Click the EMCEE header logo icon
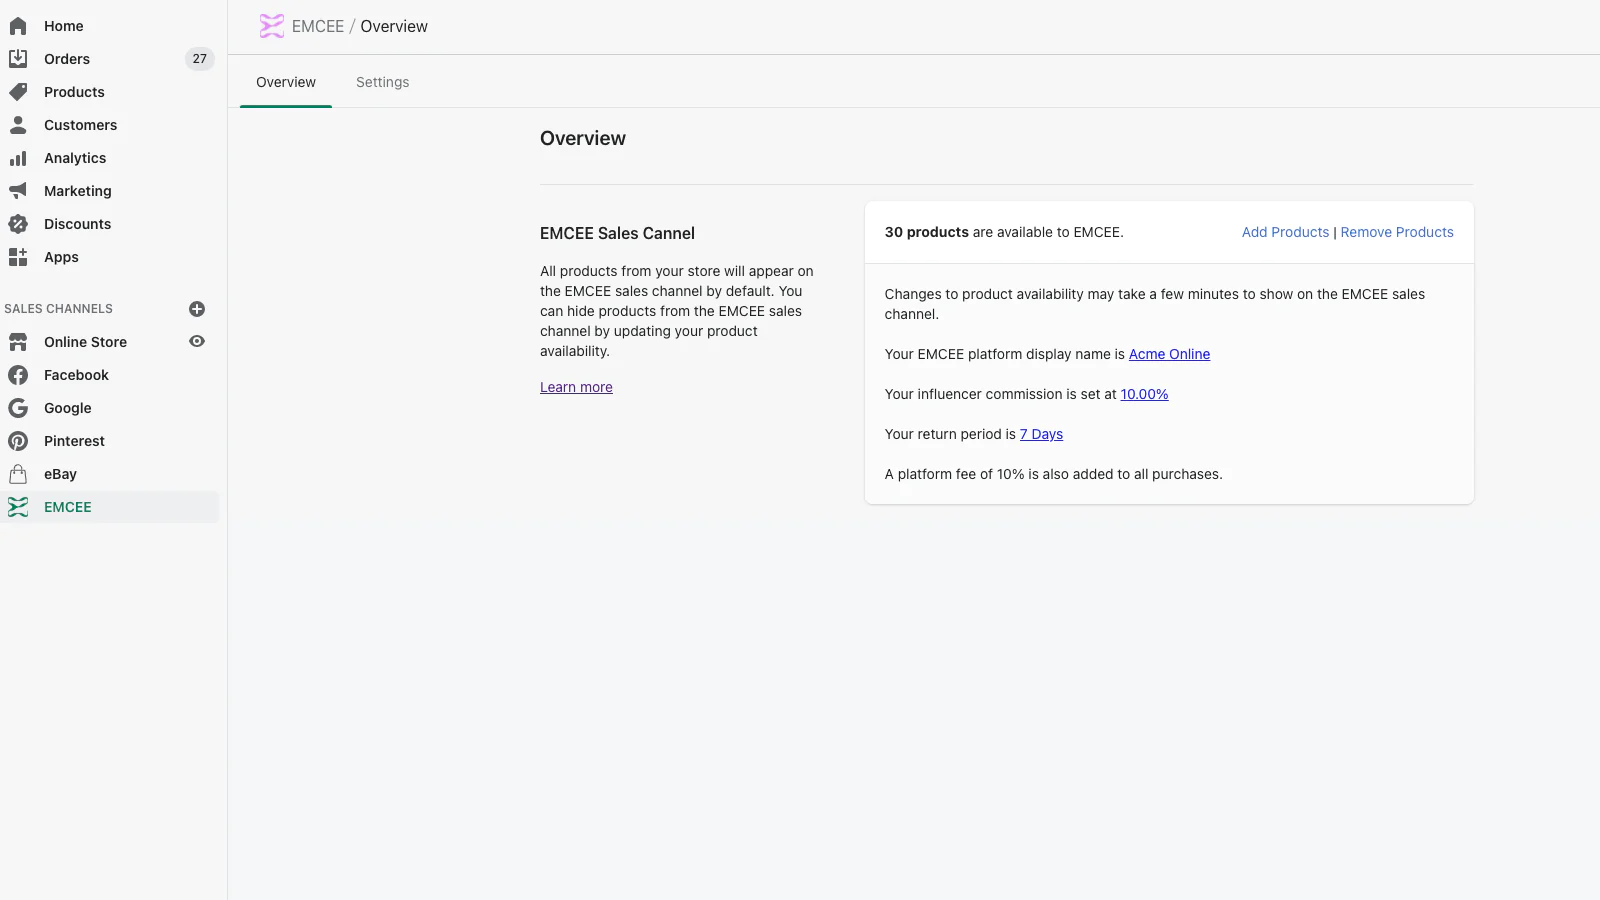This screenshot has height=900, width=1600. [271, 26]
